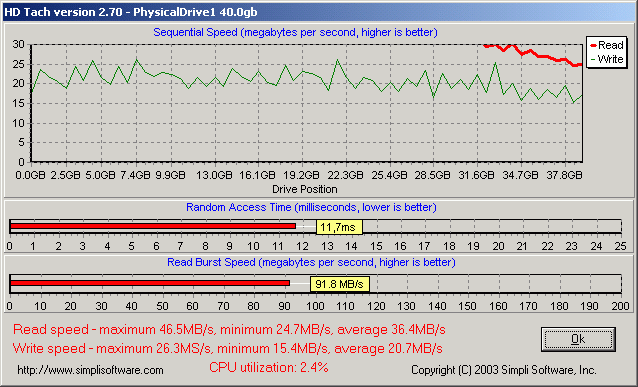Image resolution: width=638 pixels, height=387 pixels.
Task: Click the 19.2GB axis label
Action: coord(301,175)
